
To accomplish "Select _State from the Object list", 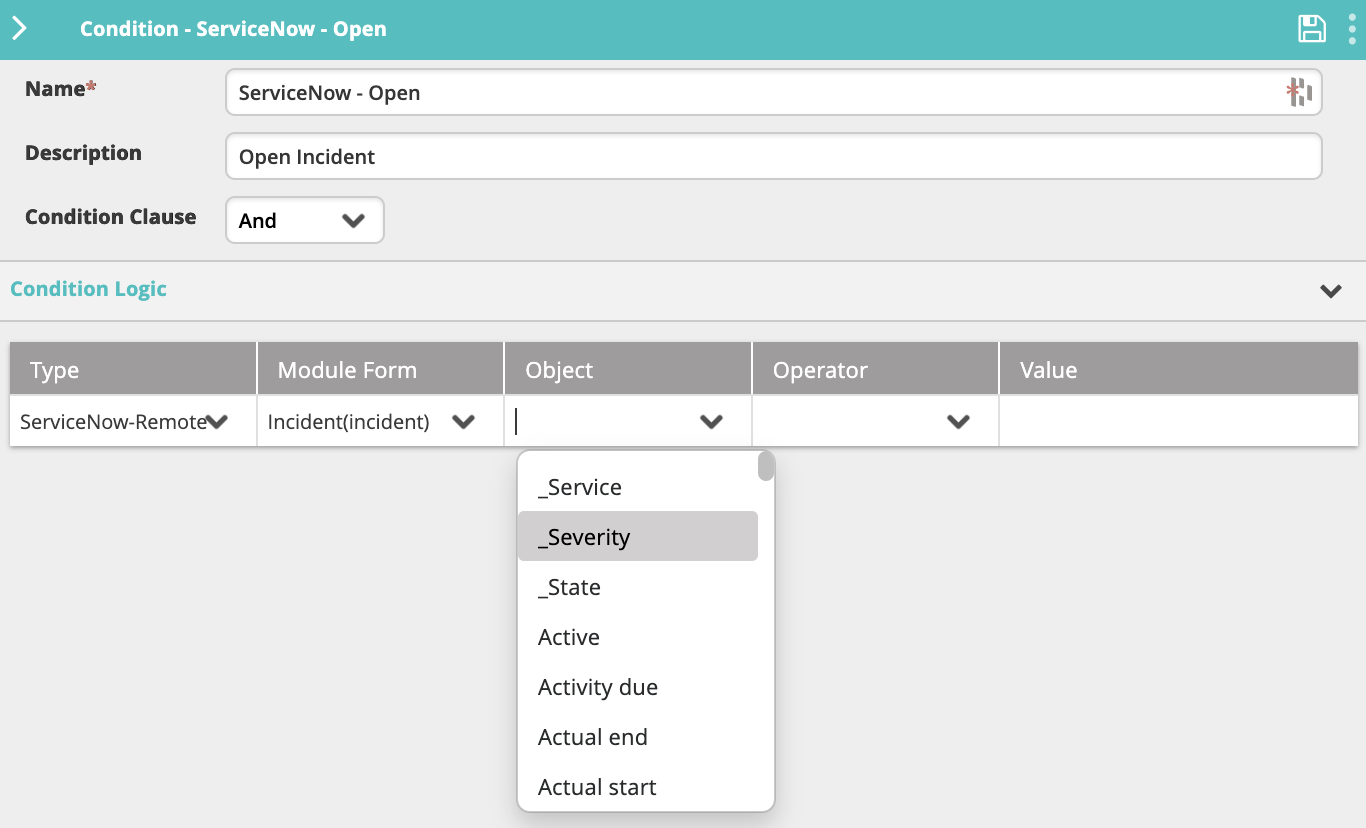I will pos(638,587).
